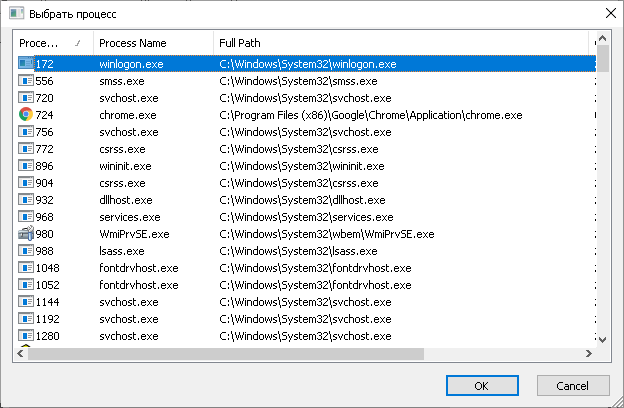Close the Выбрать процесс dialog
The height and width of the screenshot is (408, 624).
tap(610, 14)
